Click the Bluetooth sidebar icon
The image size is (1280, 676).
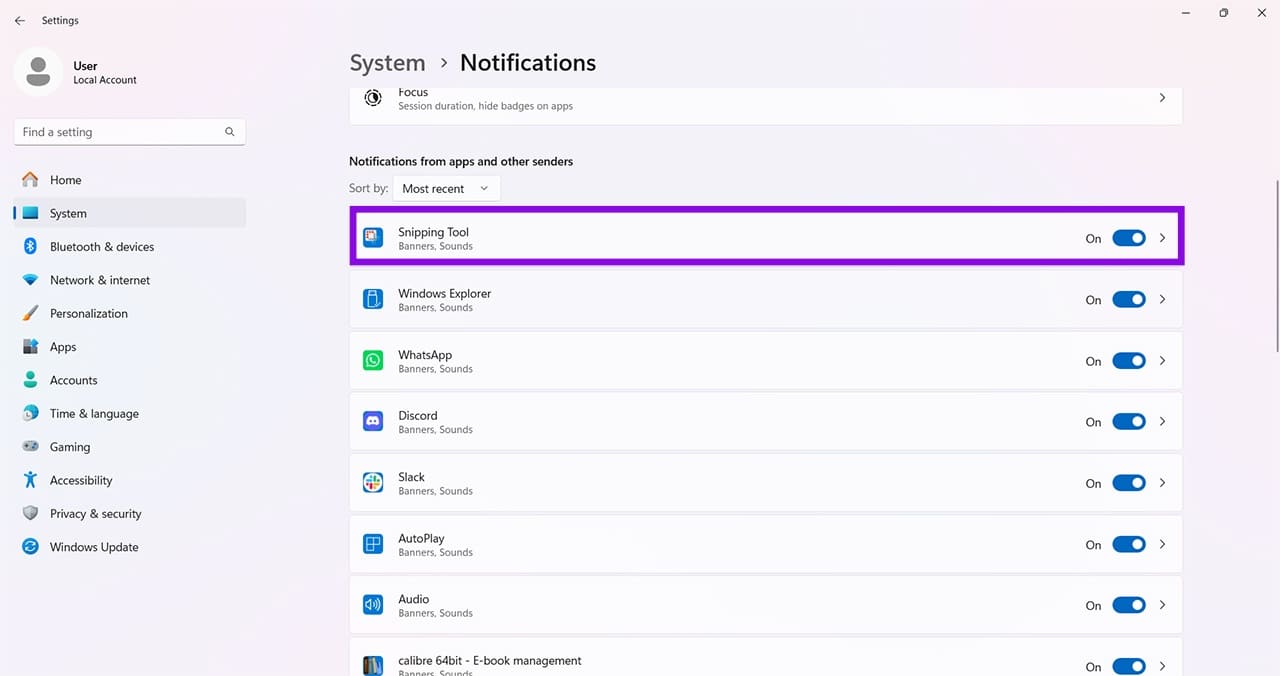[30, 247]
